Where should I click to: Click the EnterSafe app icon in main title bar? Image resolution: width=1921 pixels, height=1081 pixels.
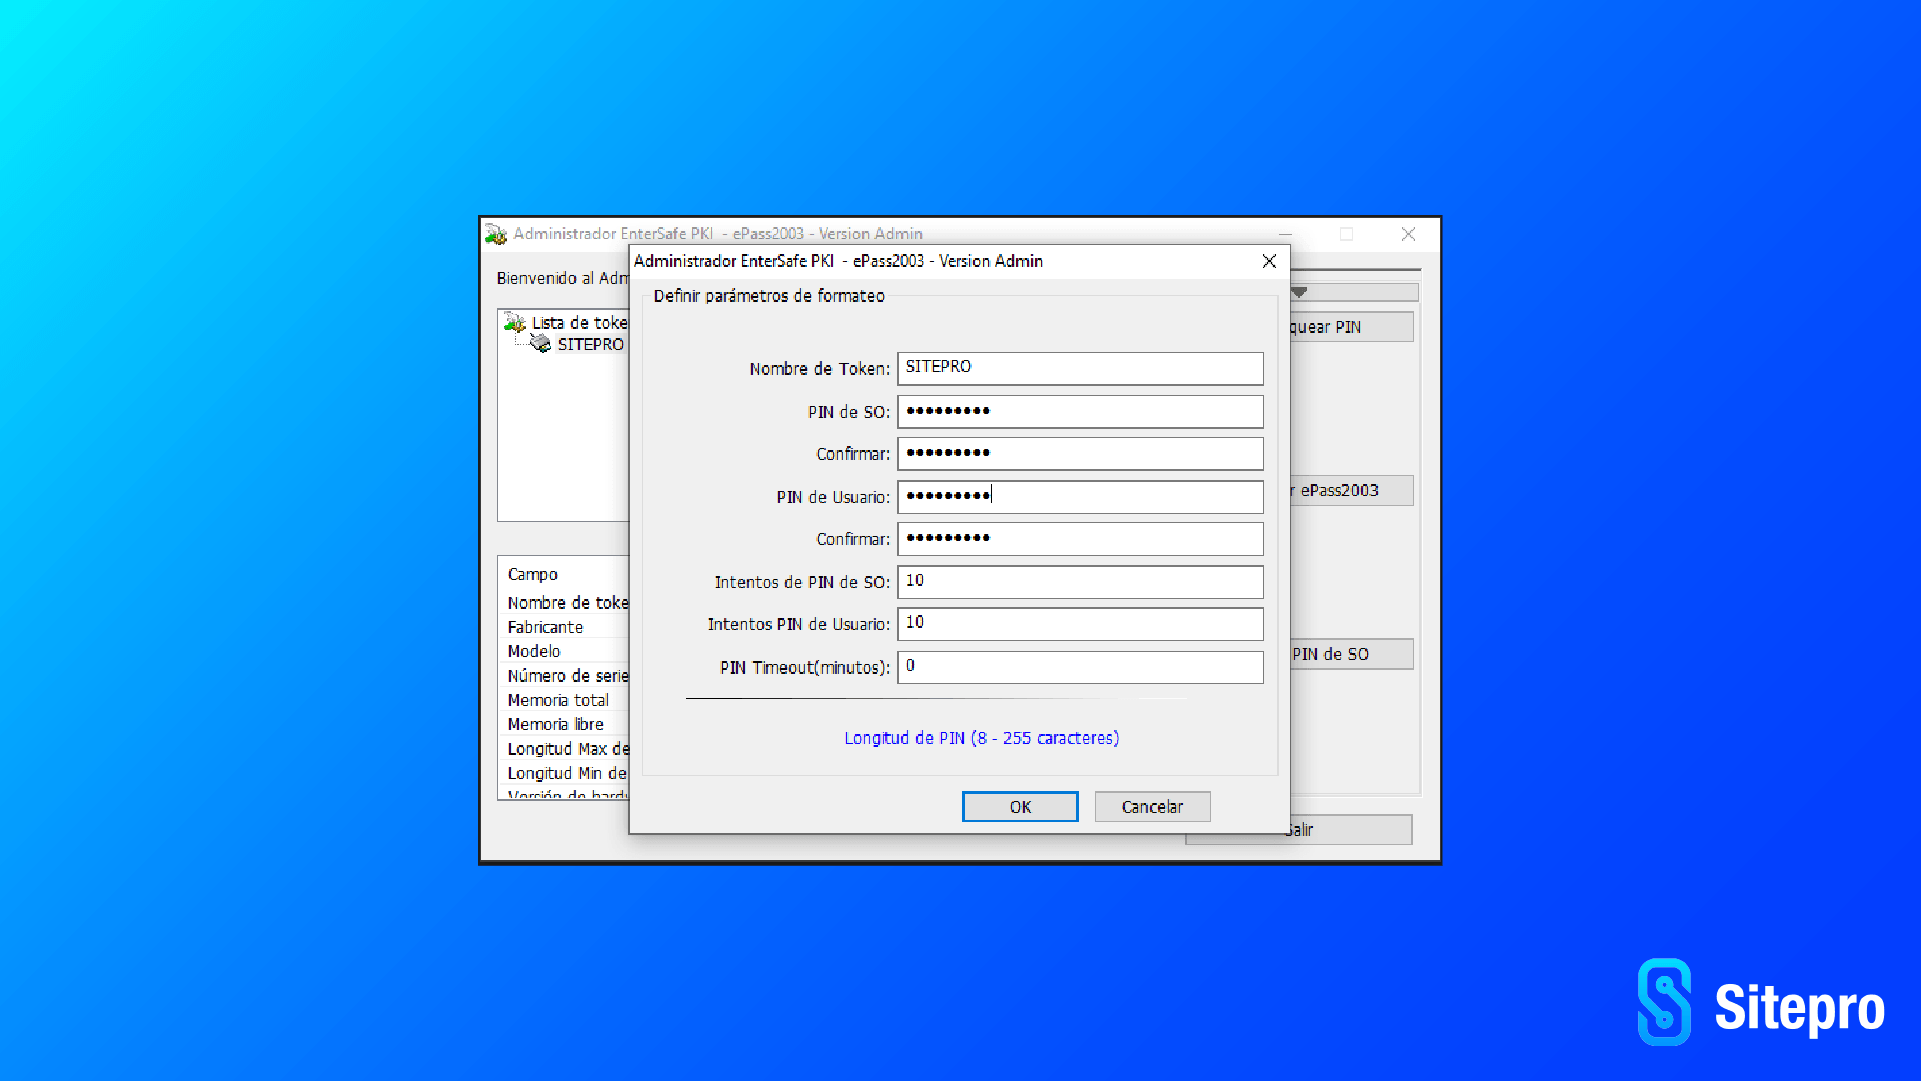tap(496, 234)
